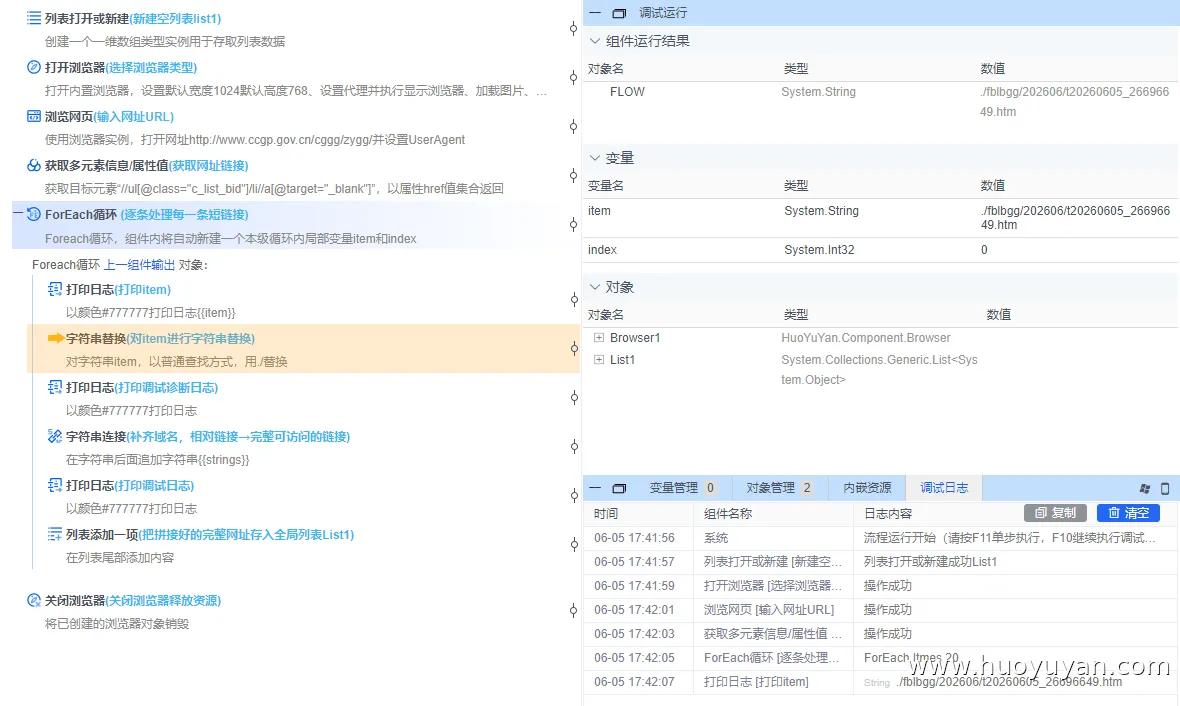Click the 日志内容 column header

click(x=887, y=513)
